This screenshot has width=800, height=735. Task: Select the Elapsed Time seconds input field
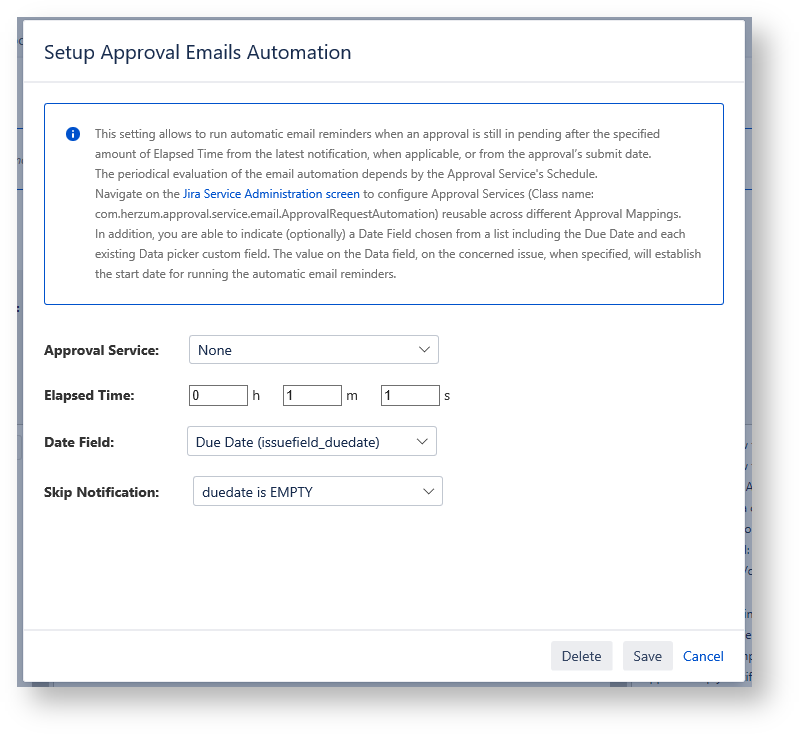(x=410, y=396)
